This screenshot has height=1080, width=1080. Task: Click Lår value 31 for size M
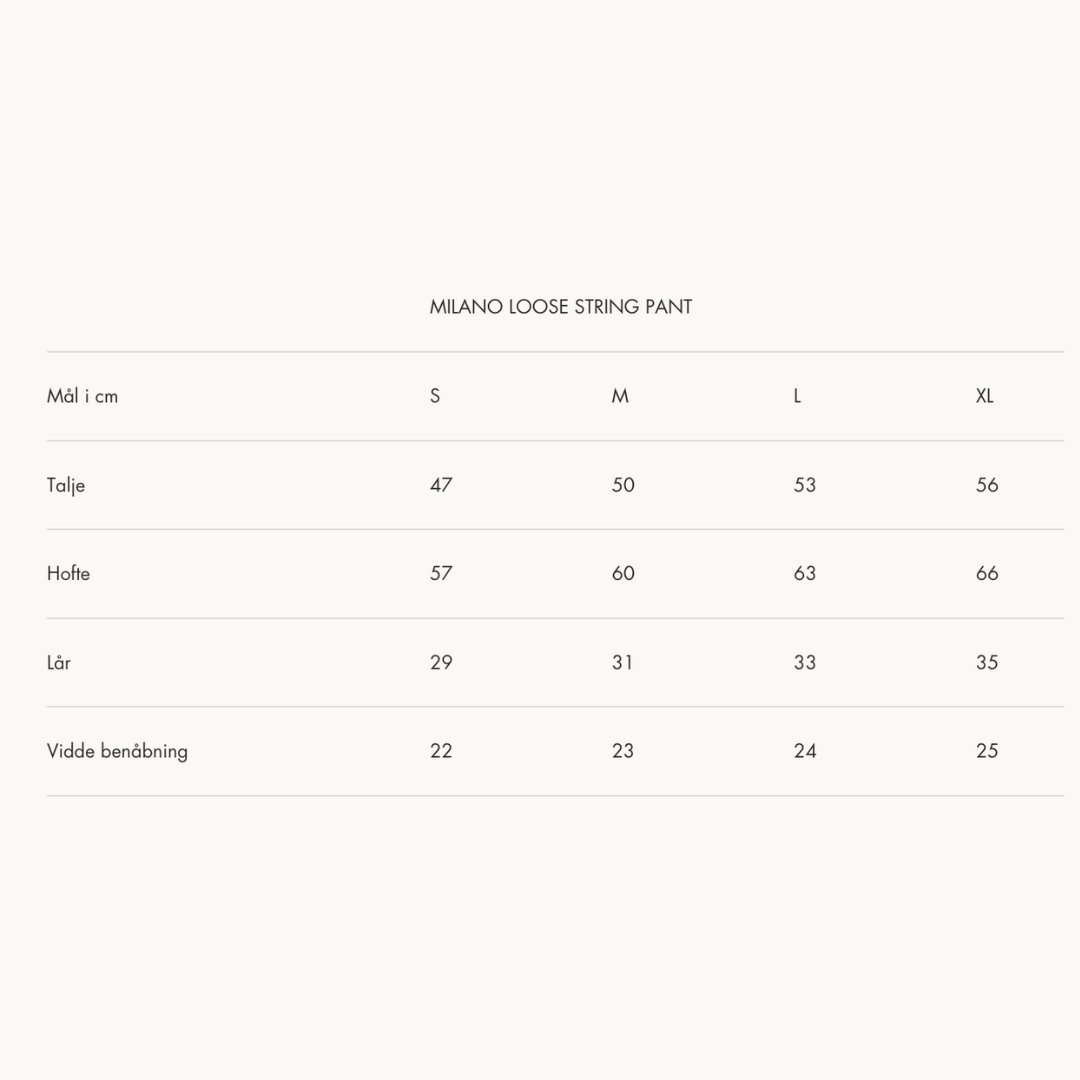[x=623, y=662]
